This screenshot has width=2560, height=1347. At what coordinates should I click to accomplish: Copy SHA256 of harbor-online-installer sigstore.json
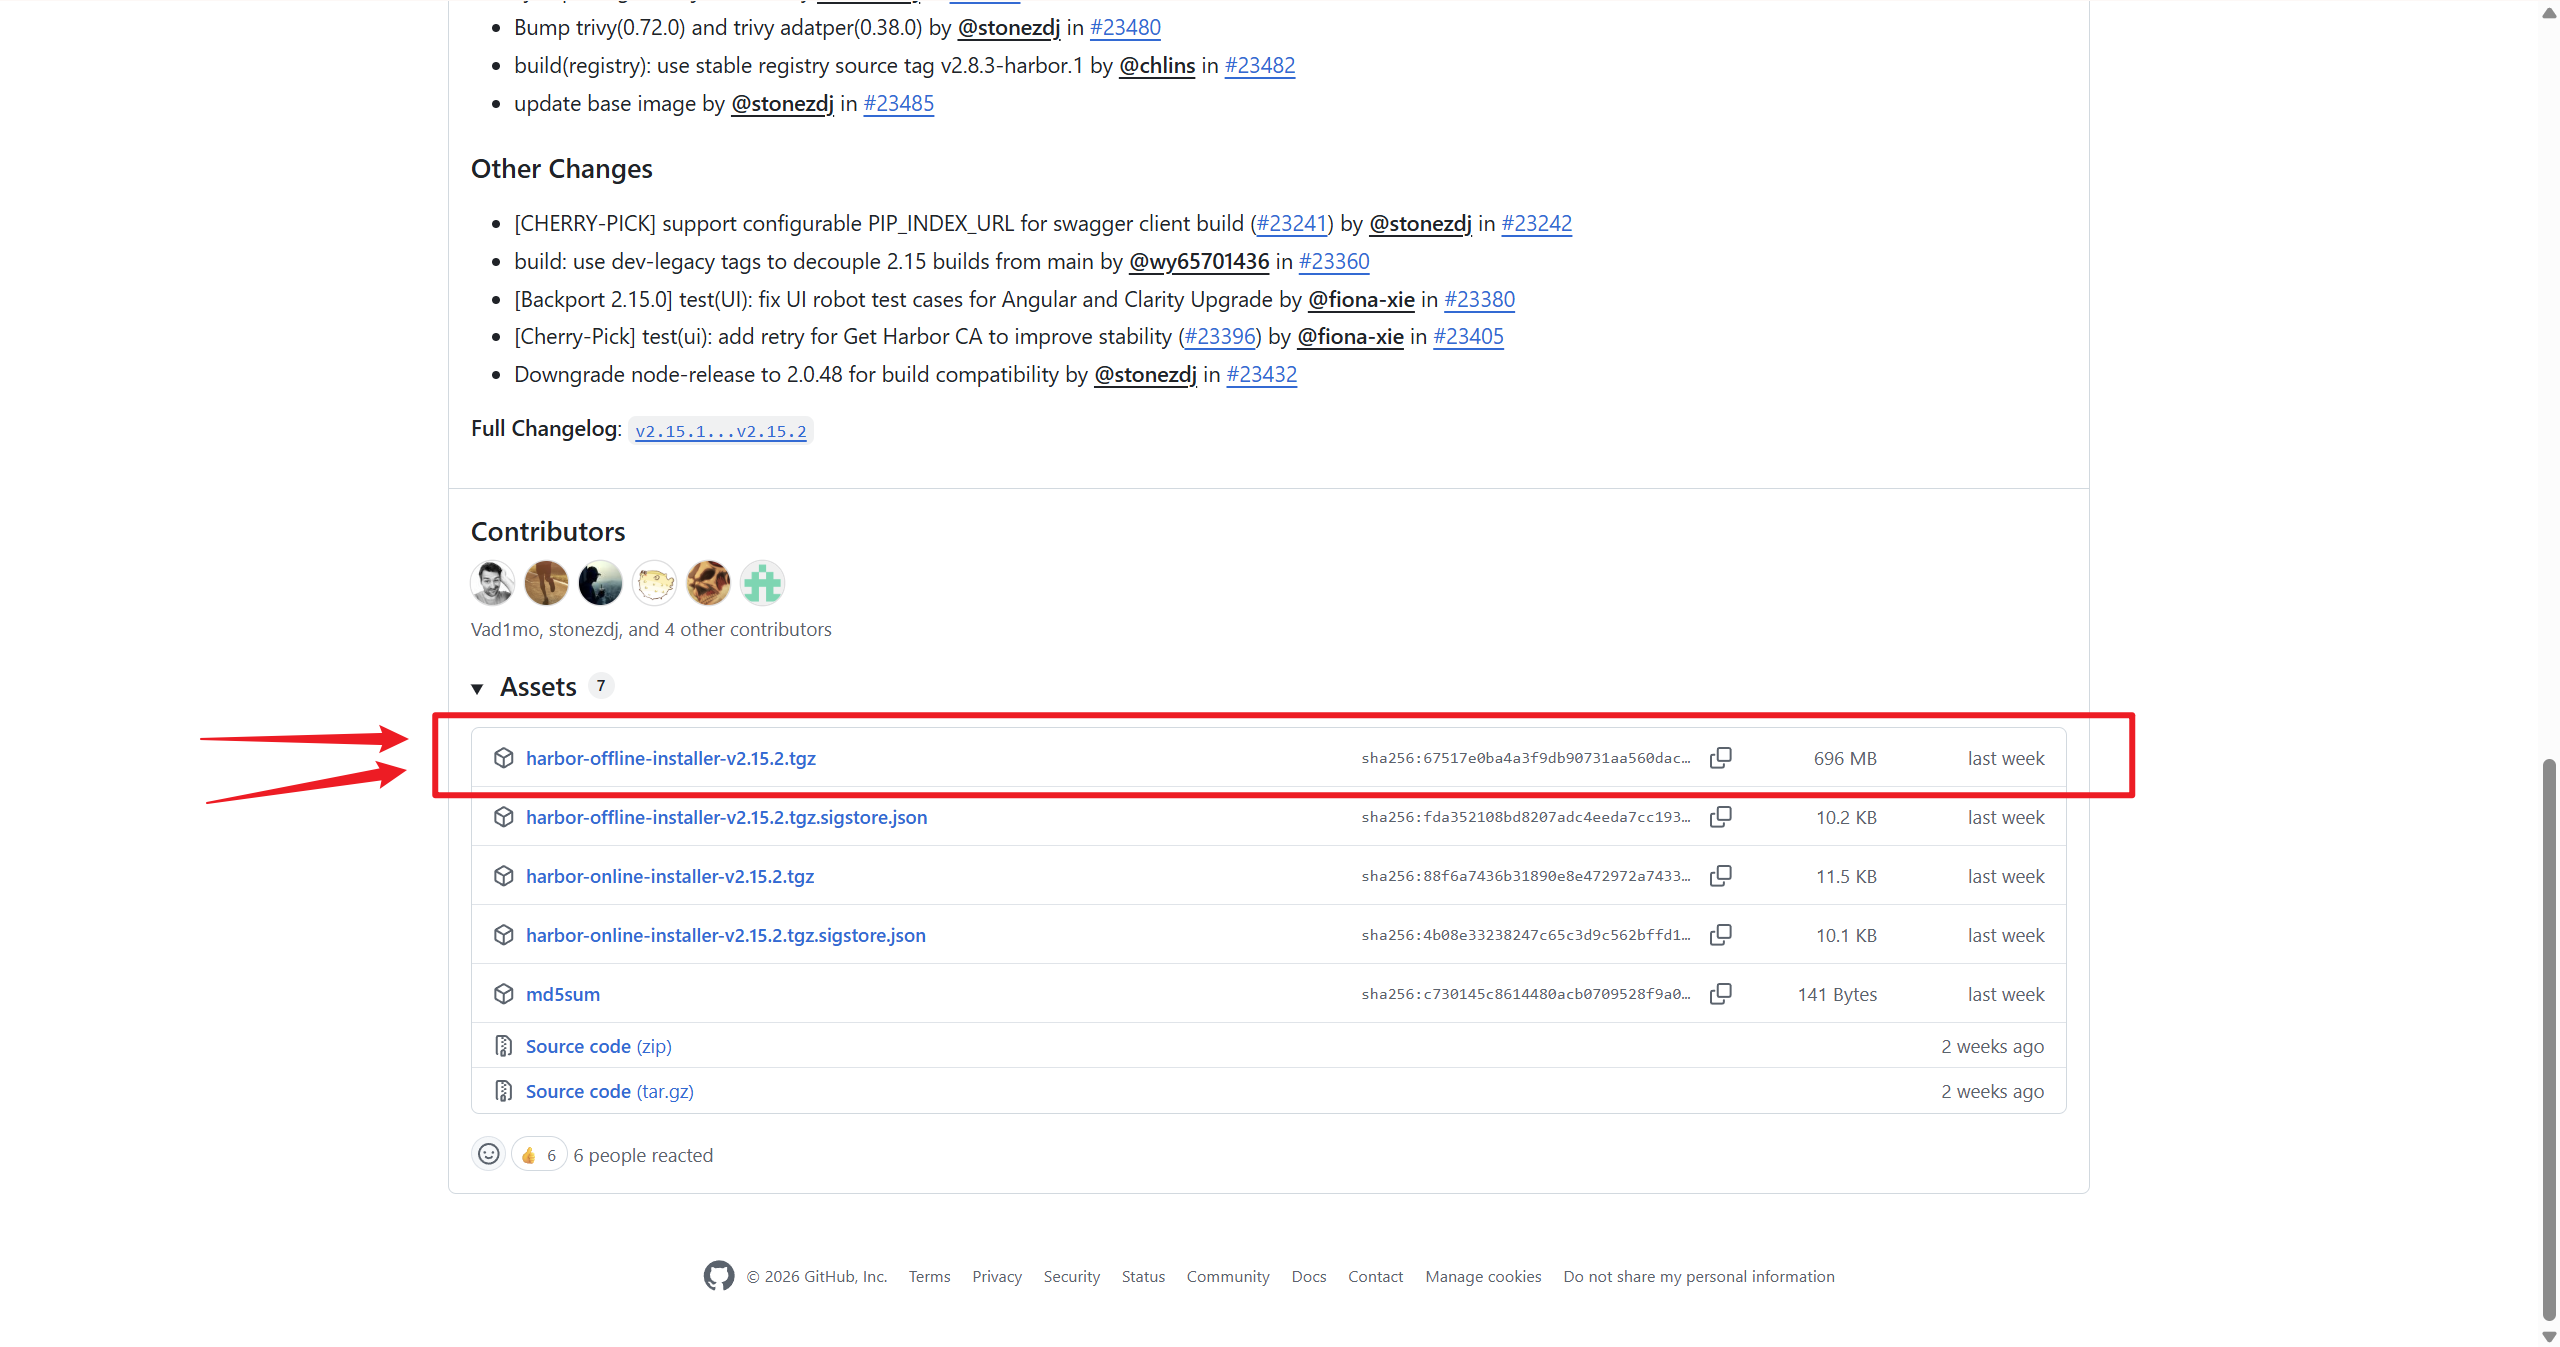pos(1720,935)
